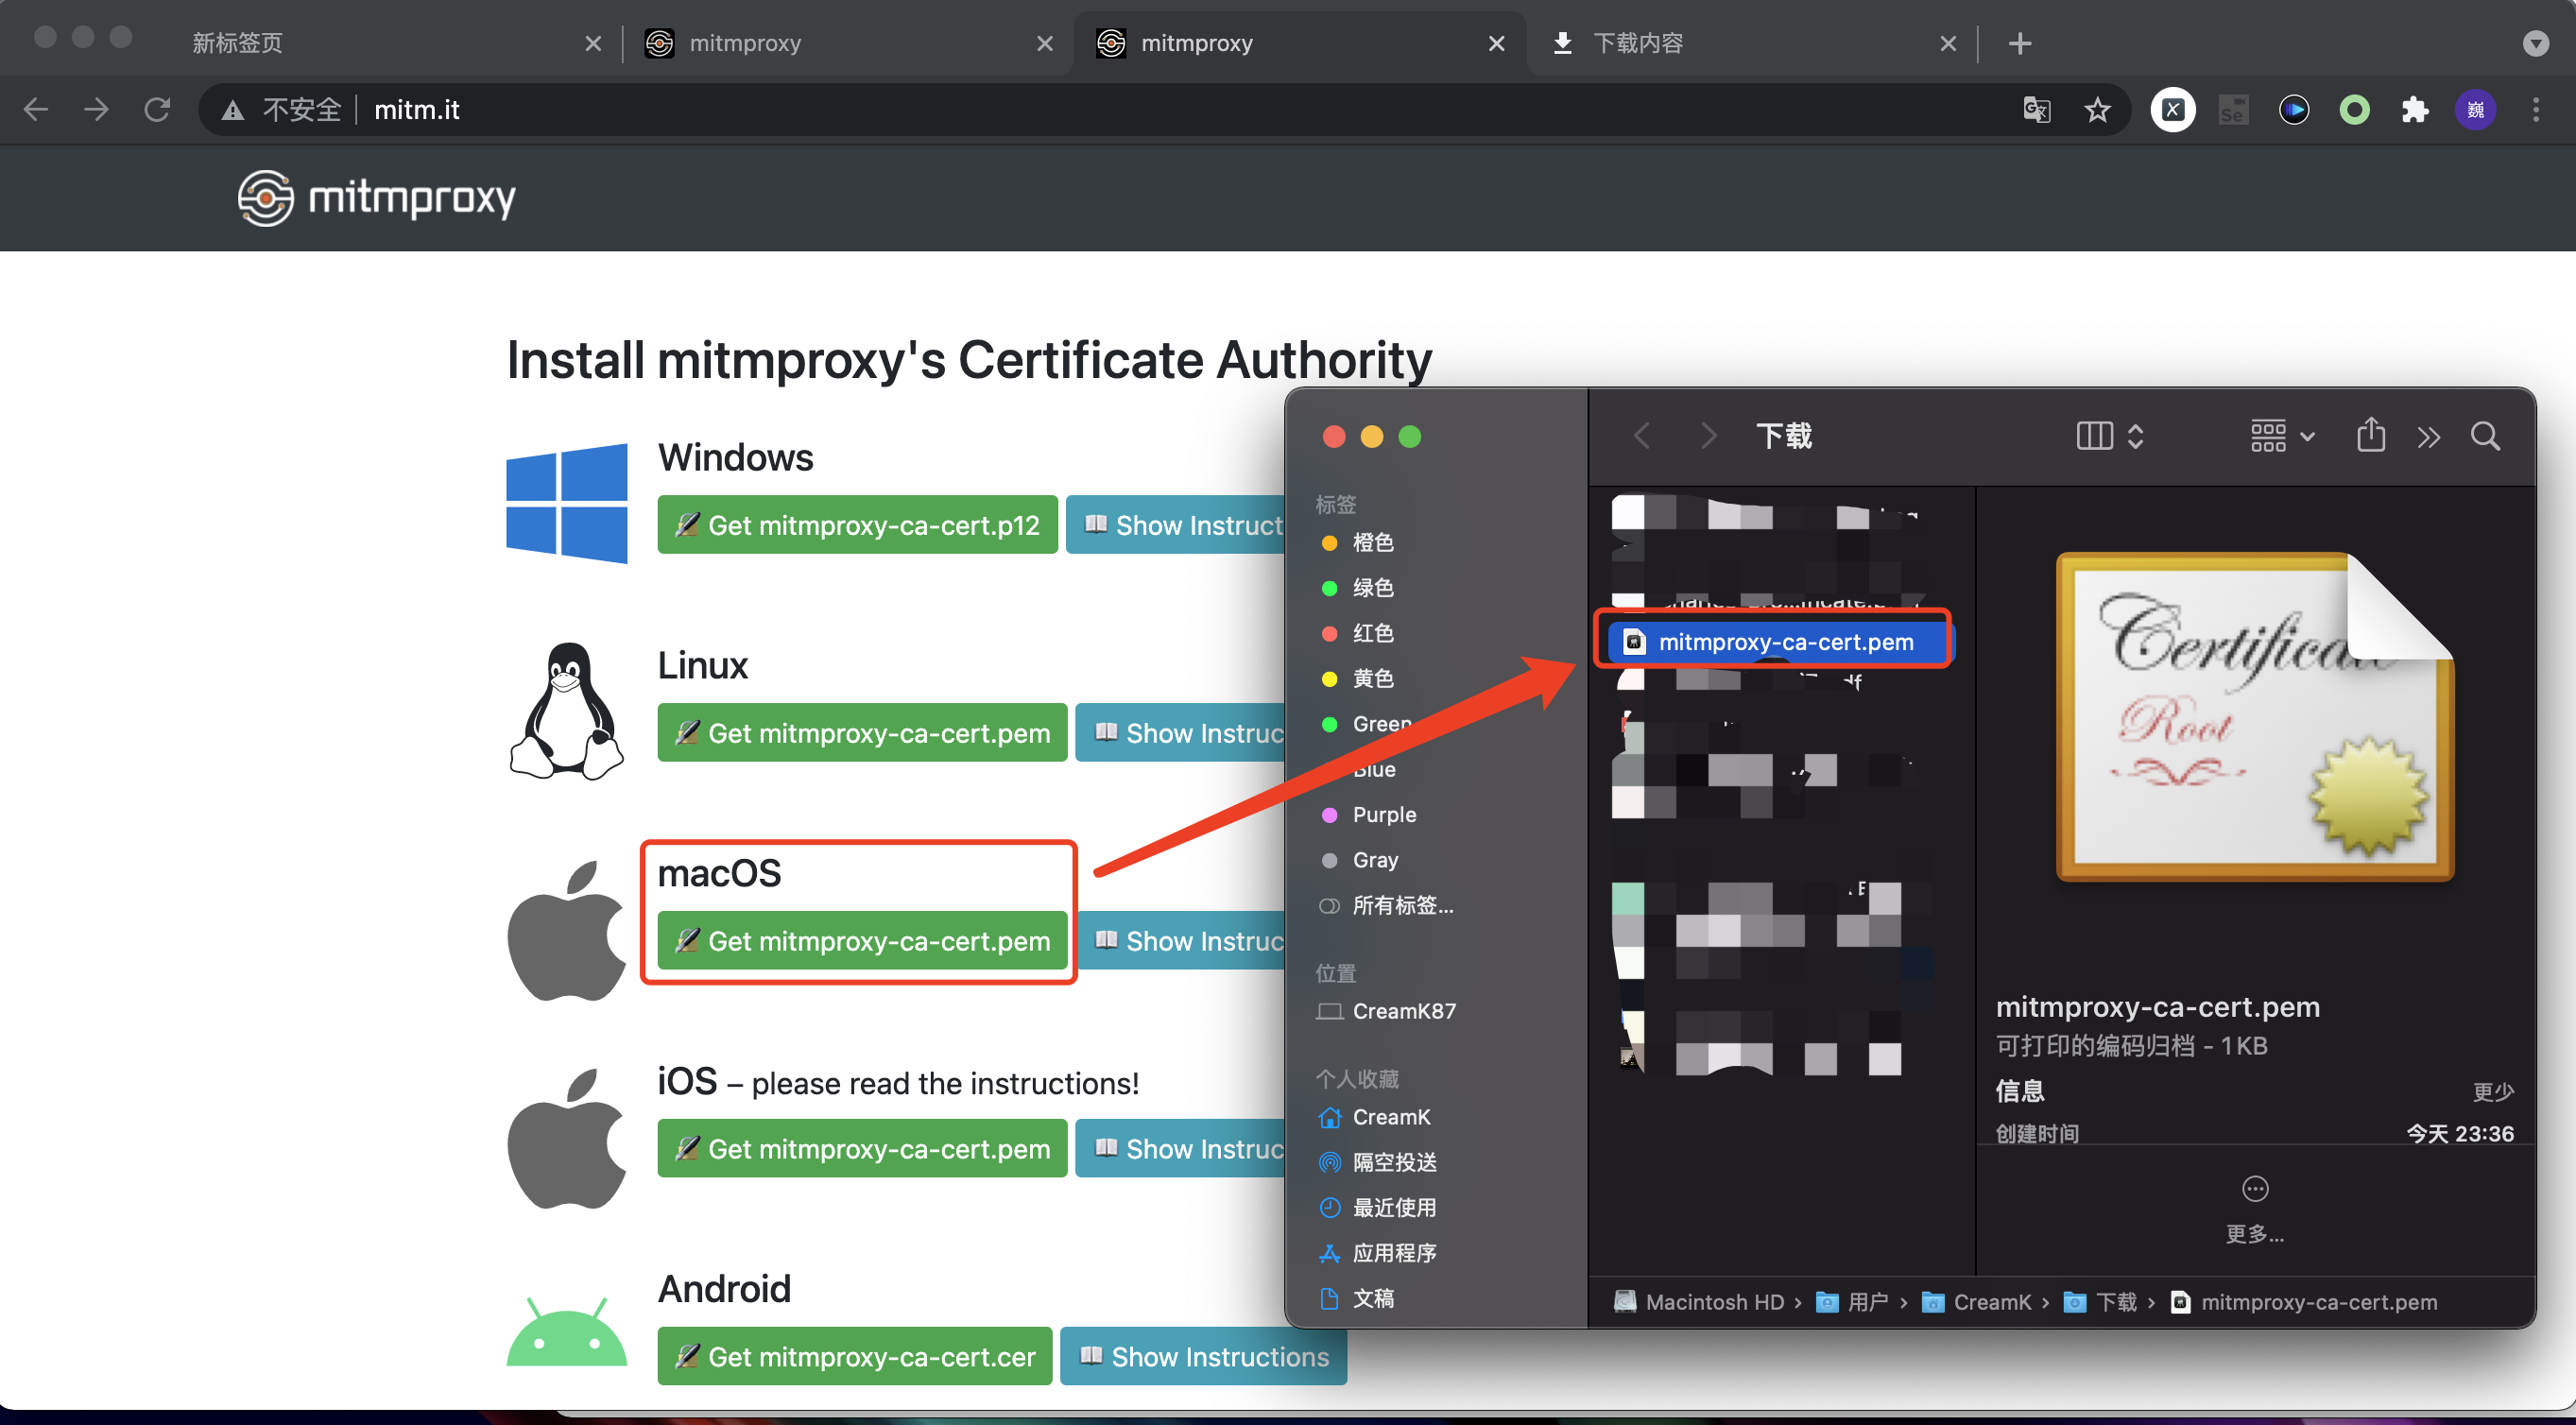Open the purple profile avatar in Chrome
This screenshot has width=2576, height=1425.
tap(2475, 109)
